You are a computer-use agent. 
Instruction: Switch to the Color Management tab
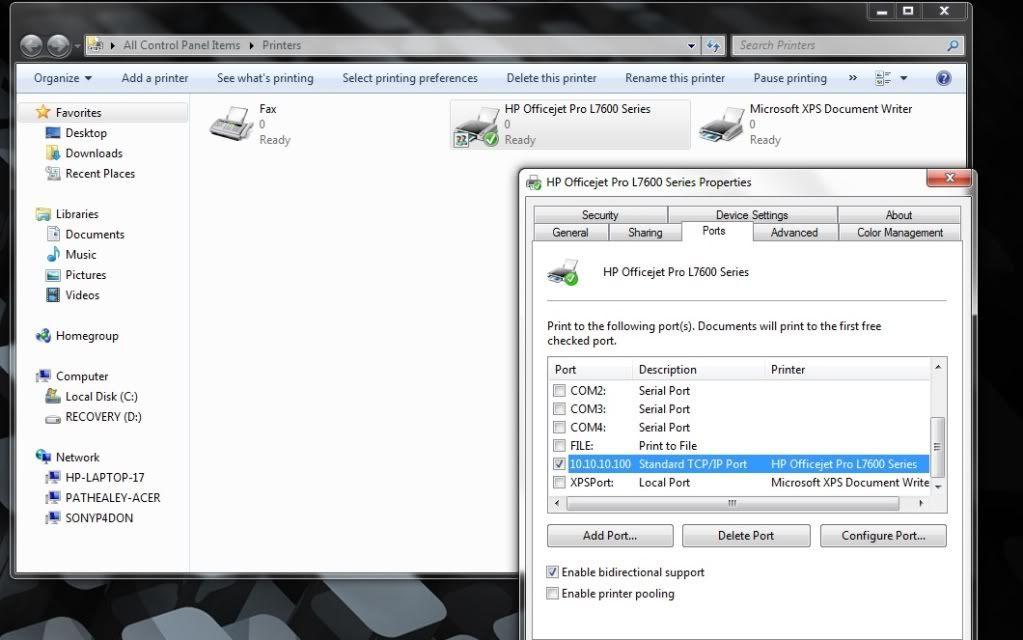pos(900,232)
